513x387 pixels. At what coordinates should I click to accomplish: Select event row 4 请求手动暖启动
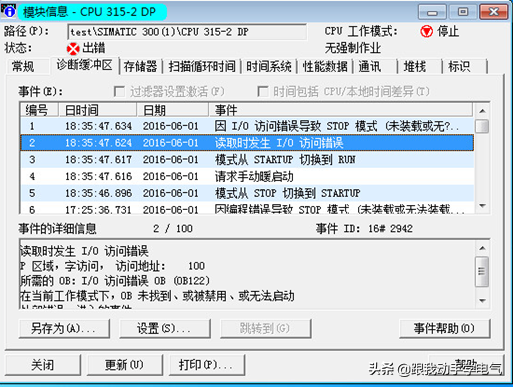click(x=247, y=176)
